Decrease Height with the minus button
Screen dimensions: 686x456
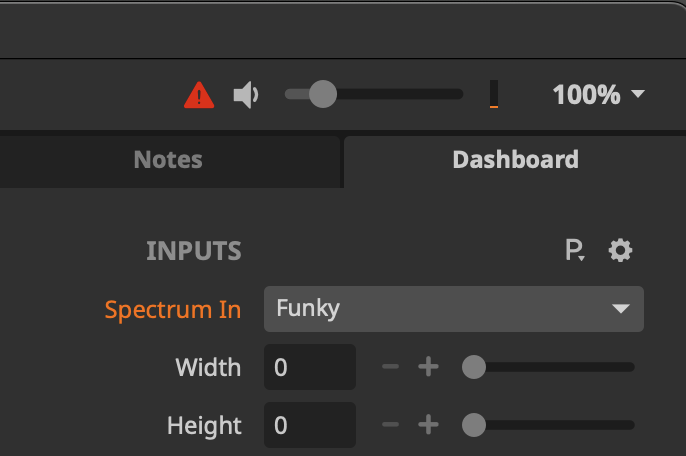click(391, 426)
